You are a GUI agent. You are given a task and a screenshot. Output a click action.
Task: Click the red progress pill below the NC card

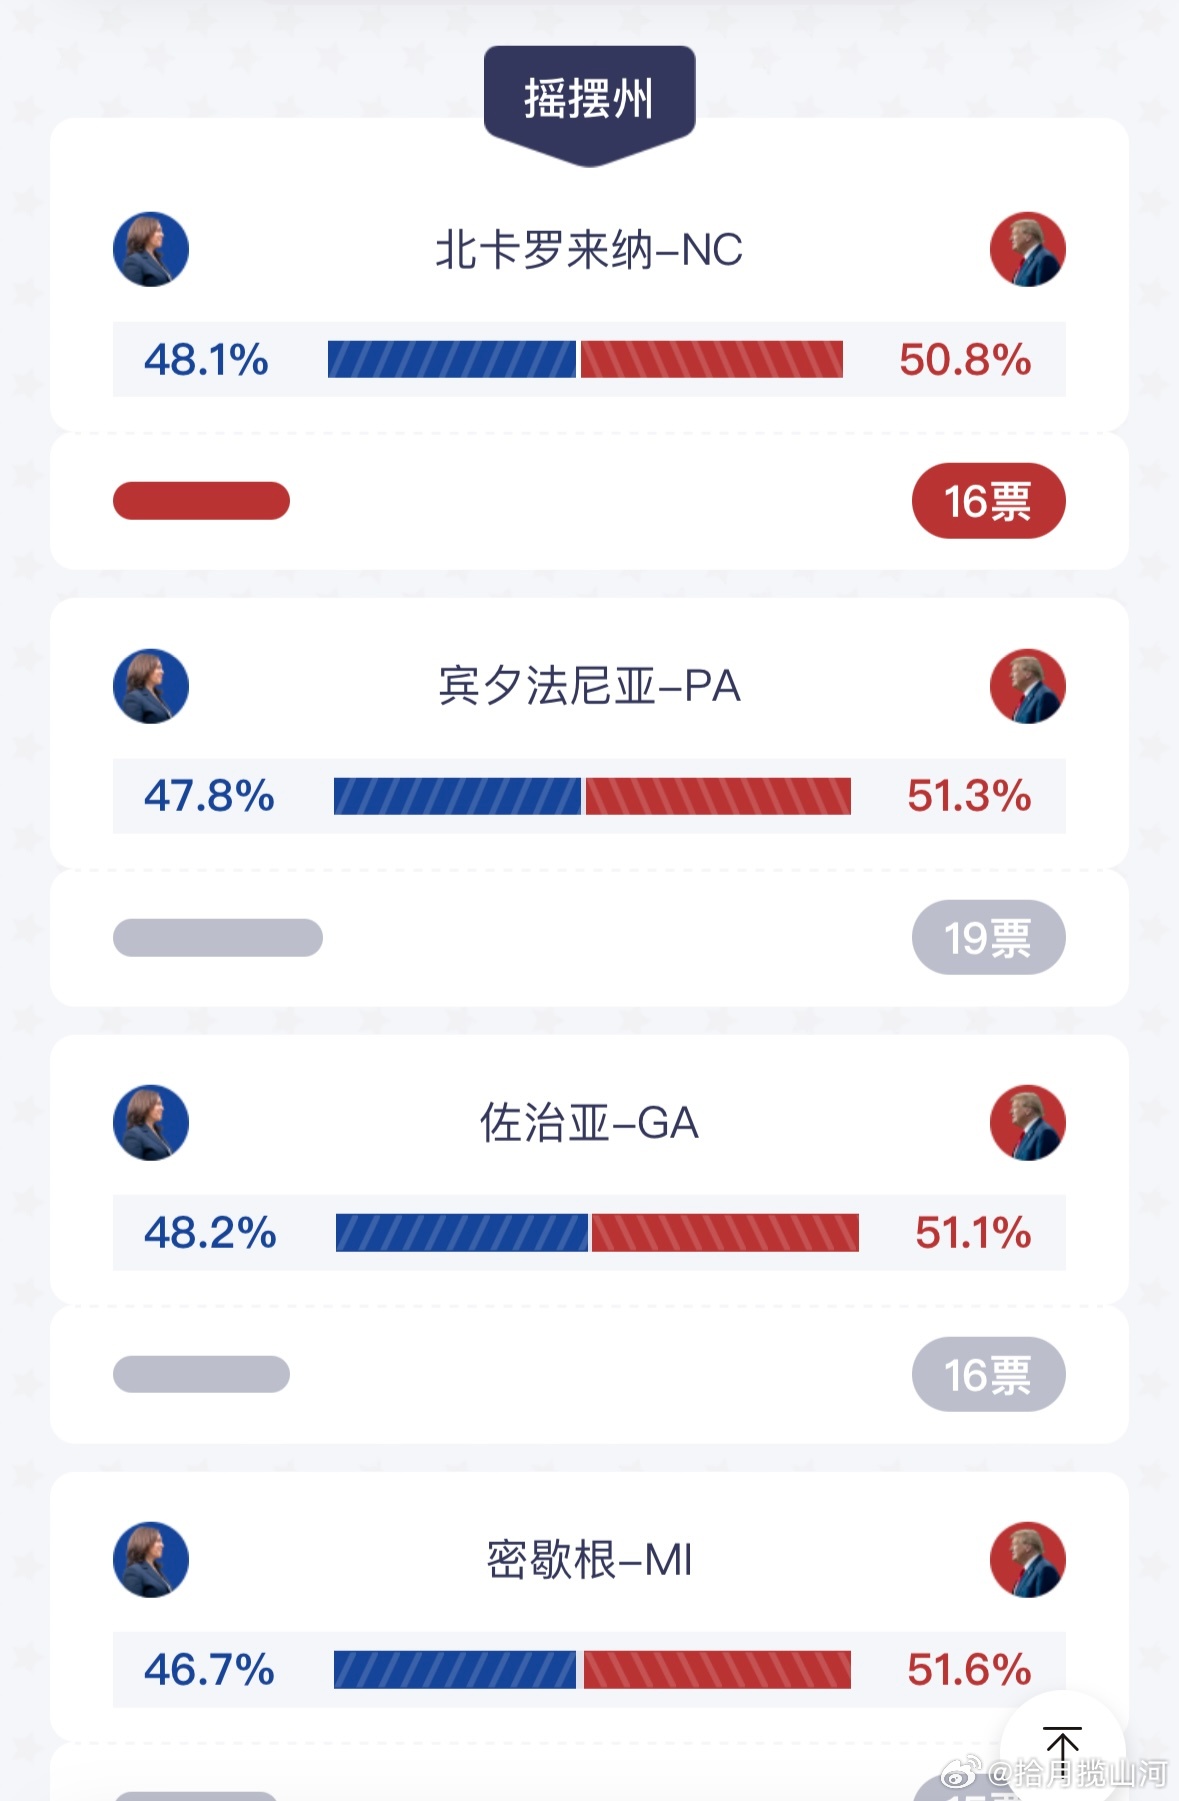(200, 500)
